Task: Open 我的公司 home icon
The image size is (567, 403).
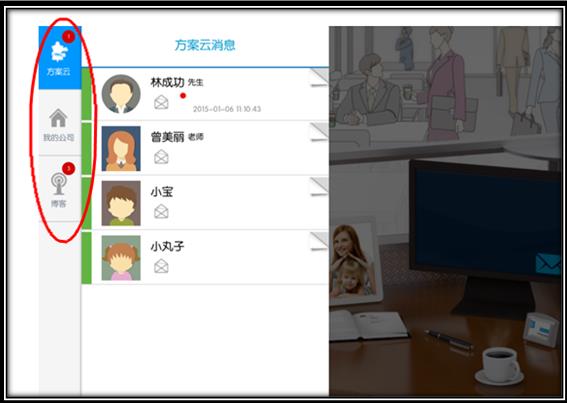Action: 59,118
